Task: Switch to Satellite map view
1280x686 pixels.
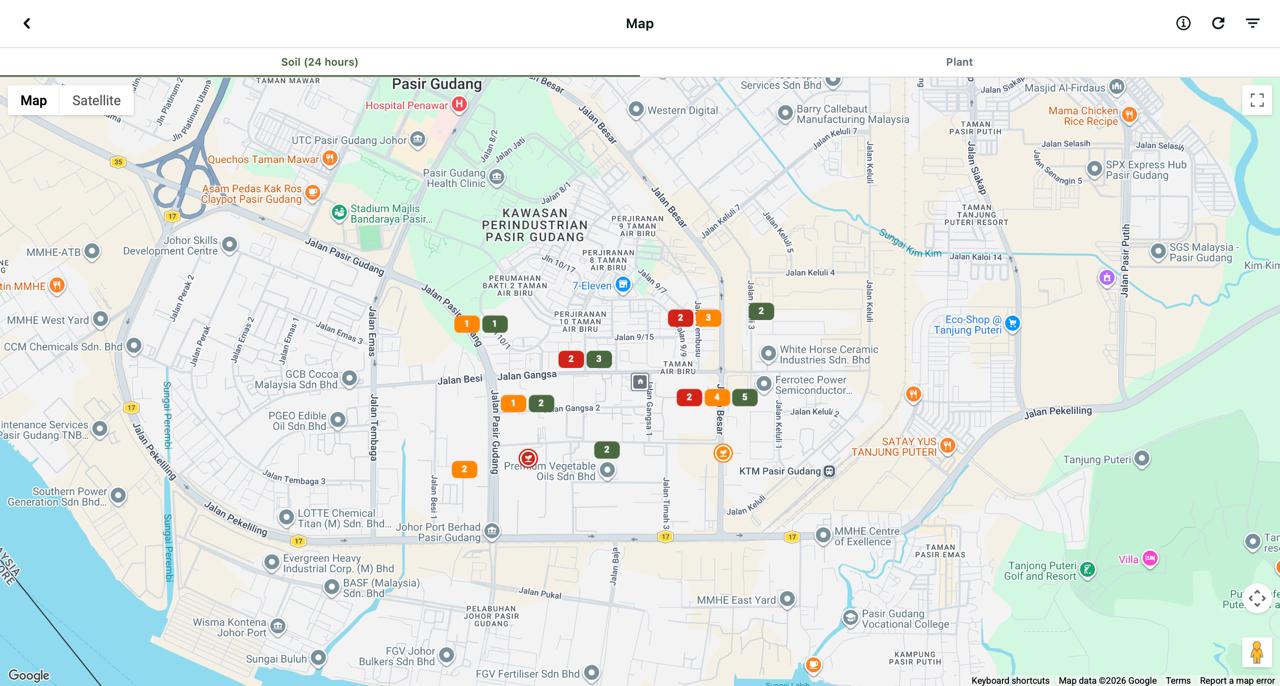Action: (x=96, y=100)
